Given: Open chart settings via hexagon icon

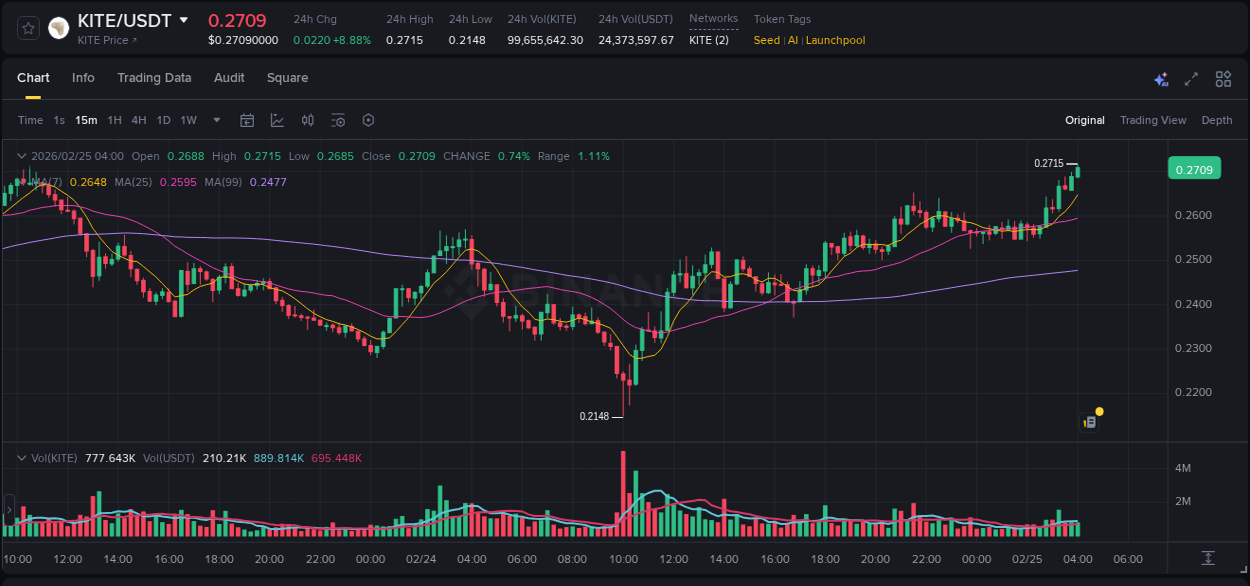Looking at the screenshot, I should pos(368,120).
